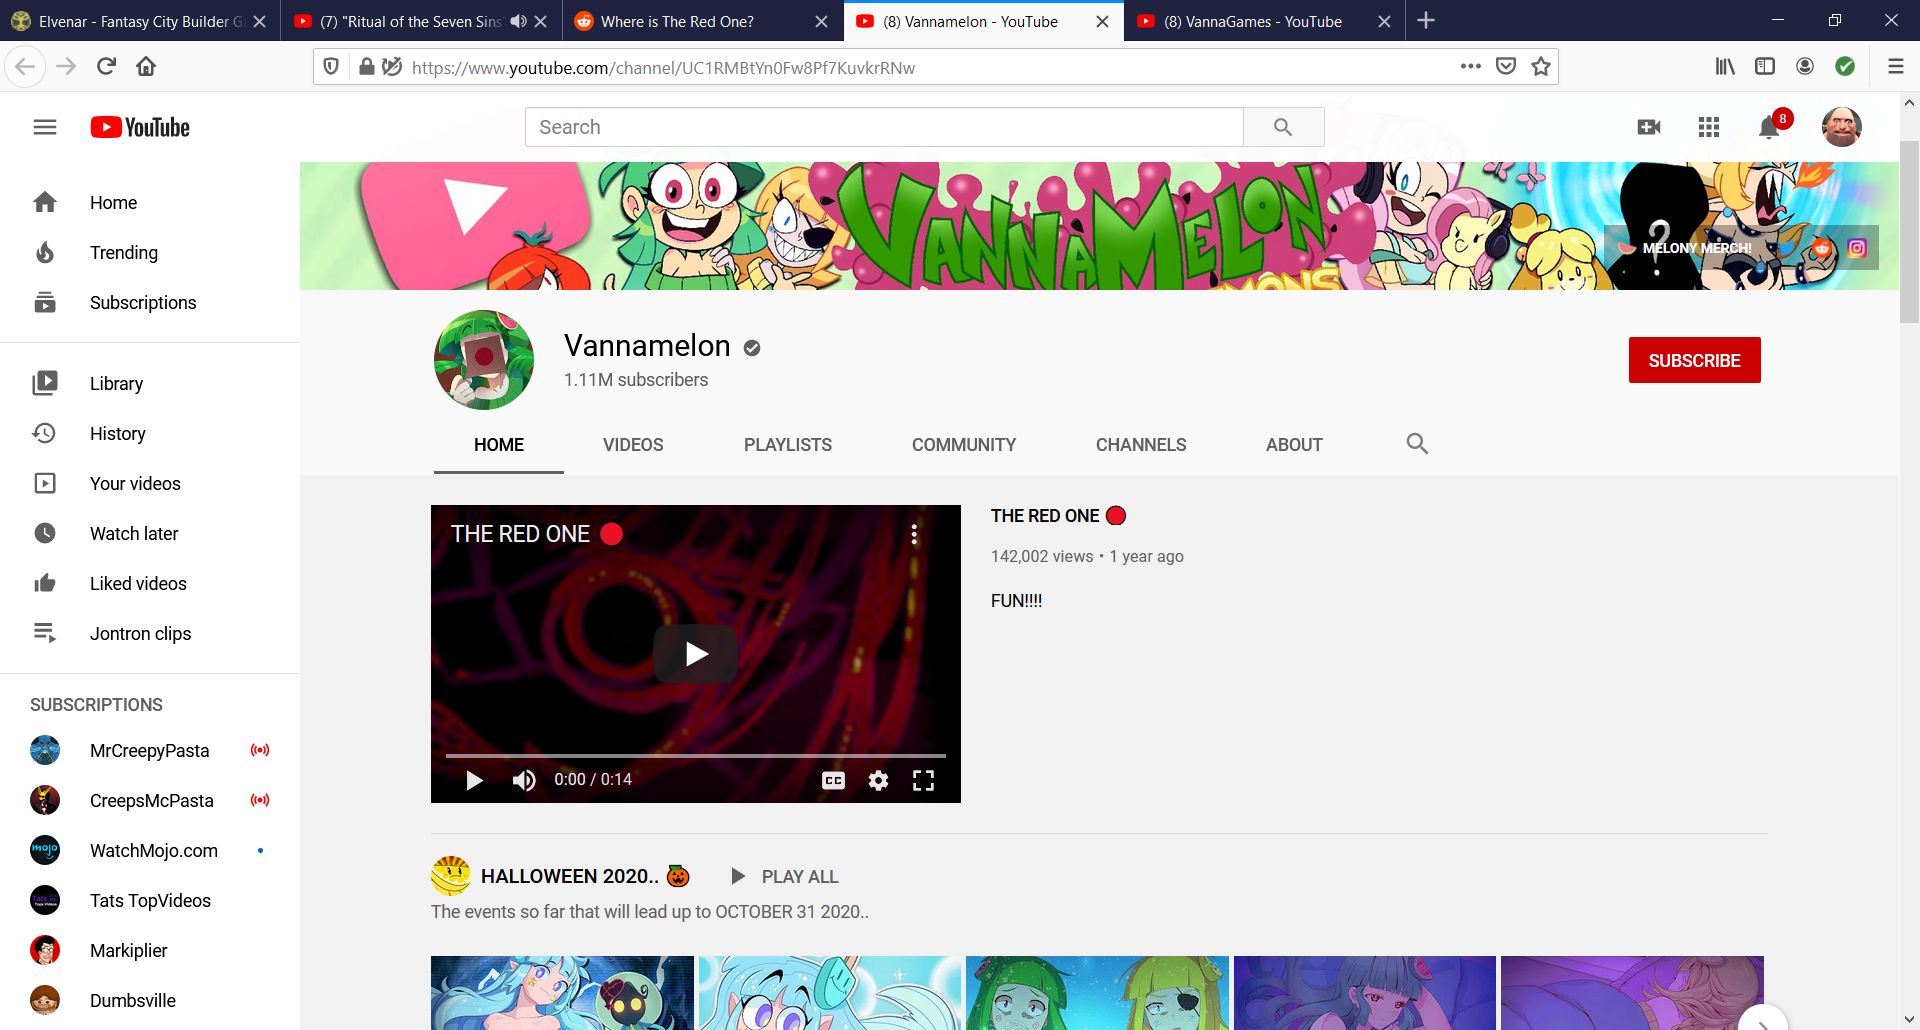Click the create video camera icon
This screenshot has width=1920, height=1030.
(x=1649, y=127)
